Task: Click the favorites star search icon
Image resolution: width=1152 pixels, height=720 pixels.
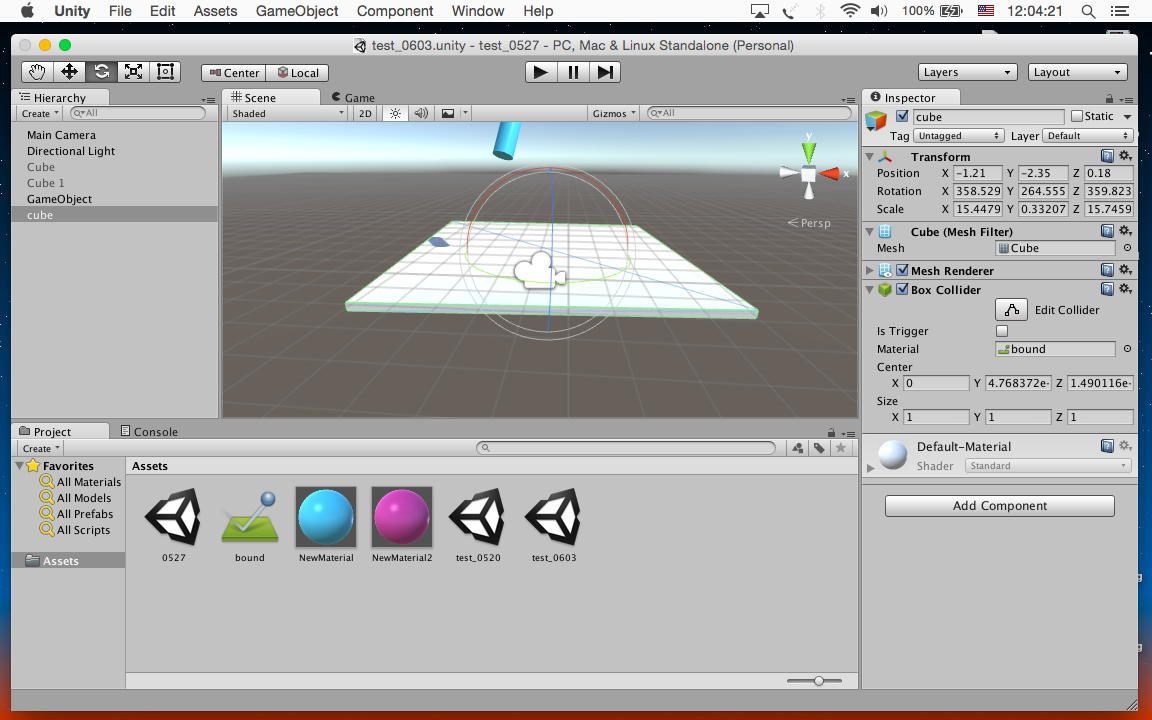Action: point(840,448)
